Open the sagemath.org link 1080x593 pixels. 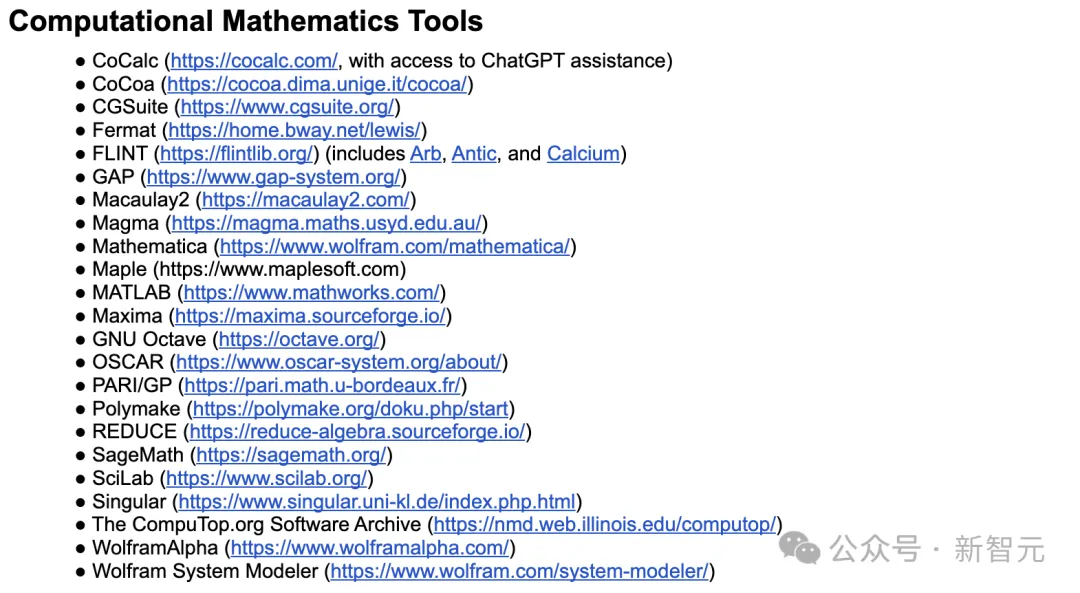pyautogui.click(x=291, y=455)
